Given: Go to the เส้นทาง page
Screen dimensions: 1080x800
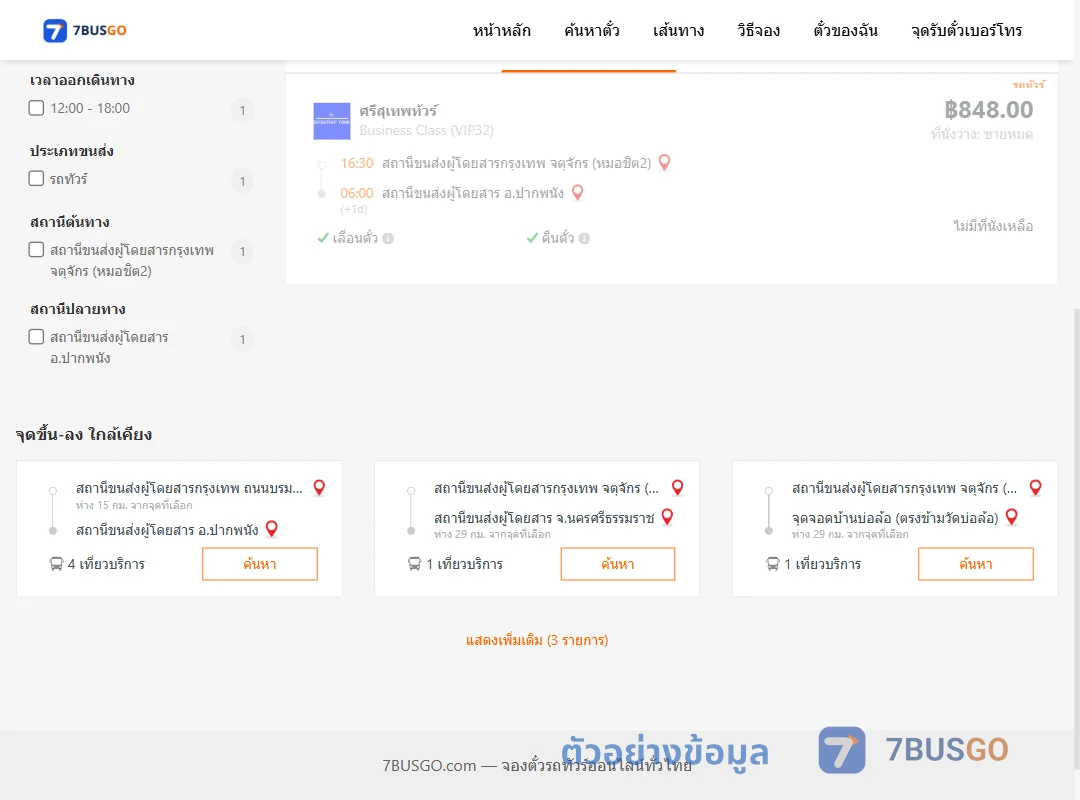Looking at the screenshot, I should point(678,30).
